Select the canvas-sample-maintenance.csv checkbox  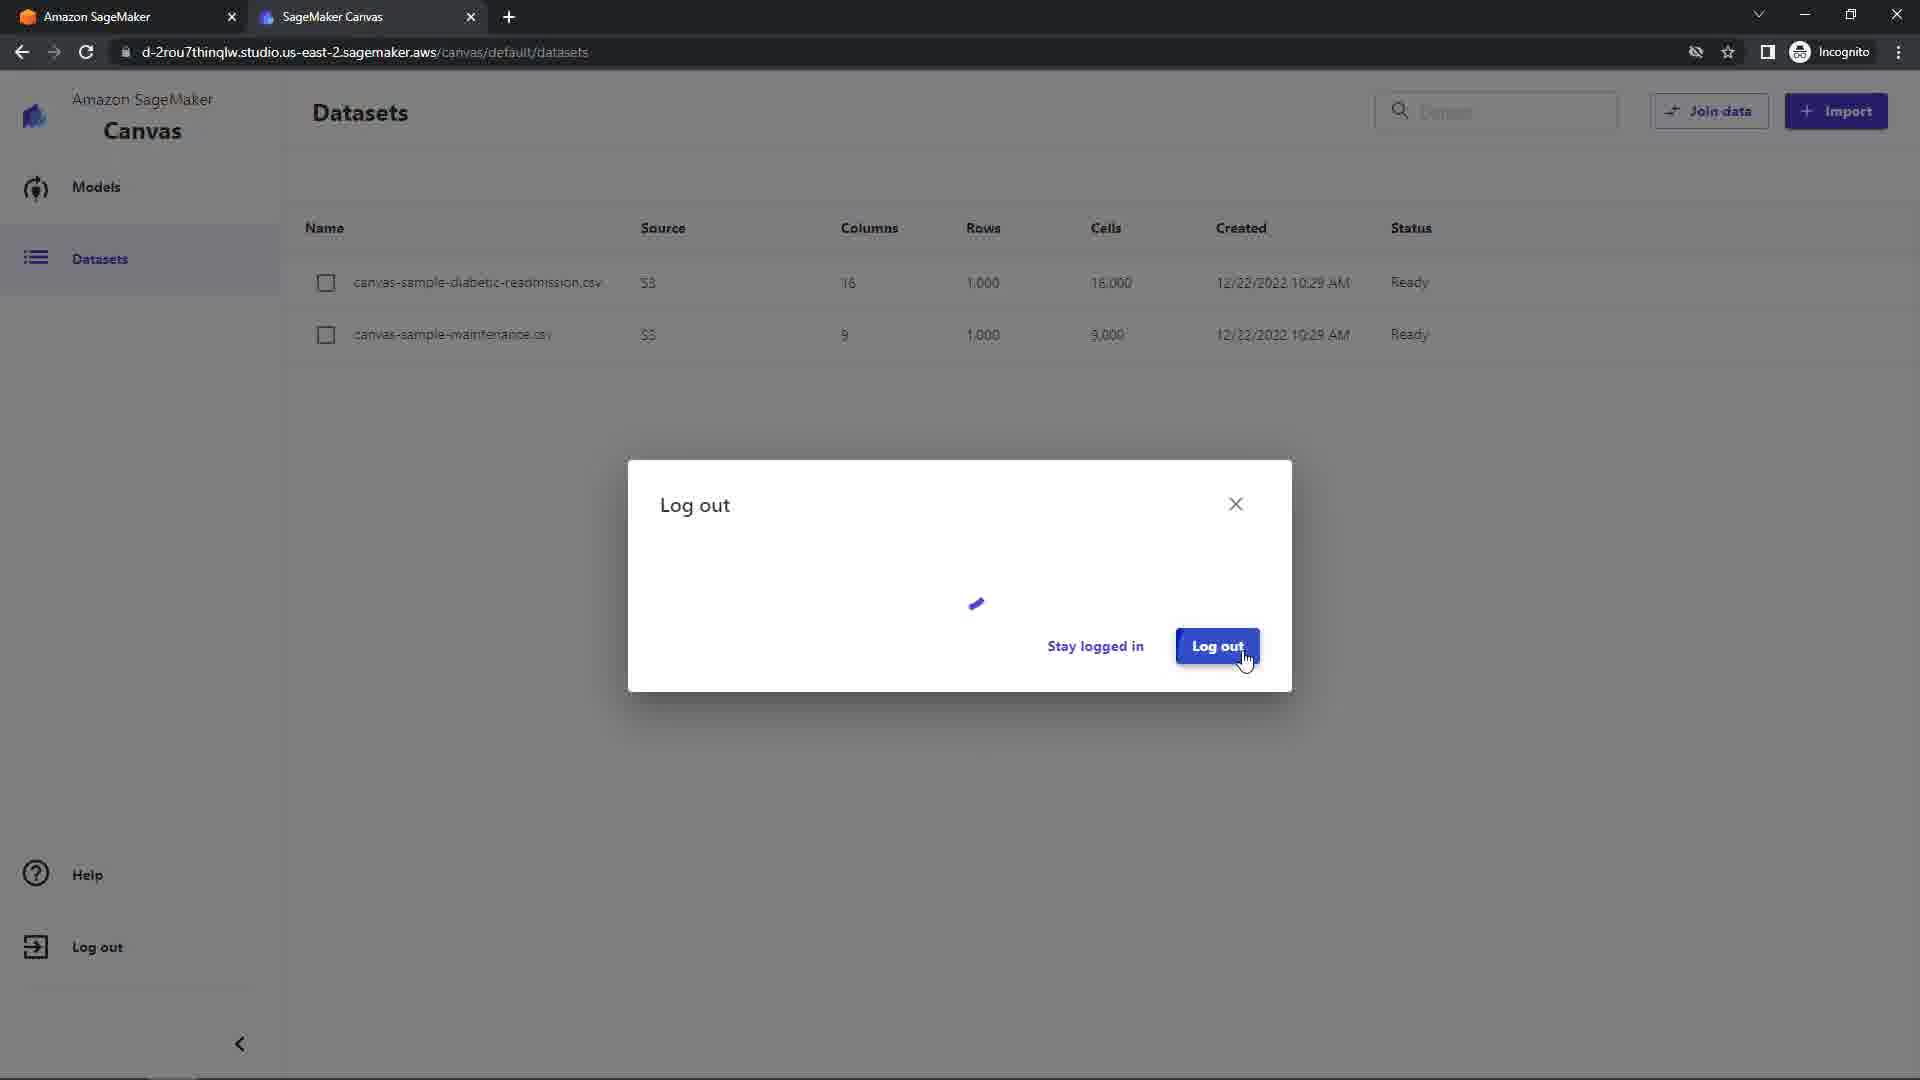click(326, 335)
